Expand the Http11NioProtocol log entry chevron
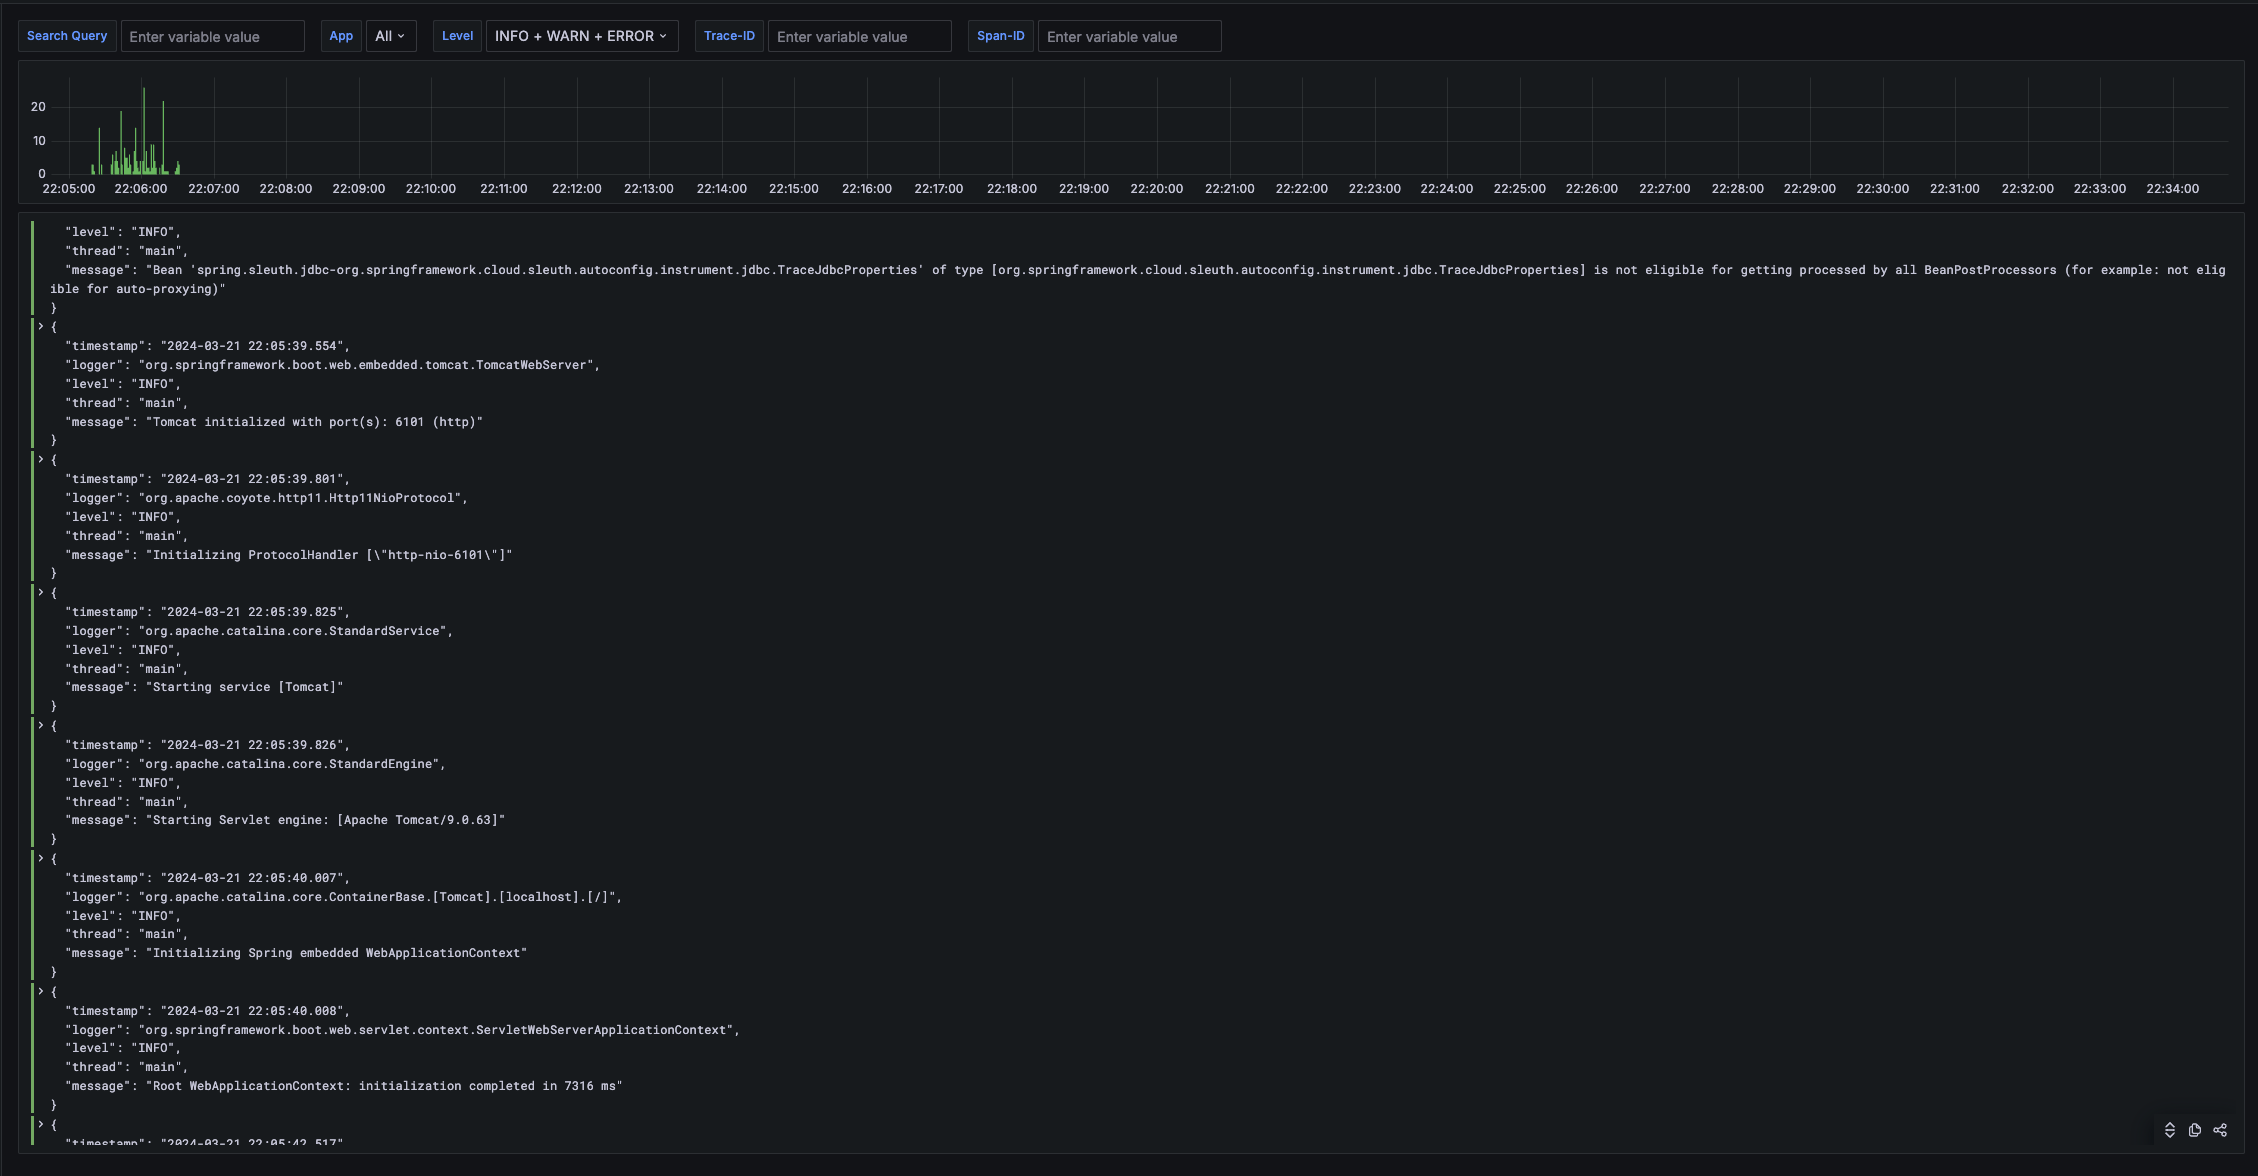The width and height of the screenshot is (2258, 1176). 41,459
